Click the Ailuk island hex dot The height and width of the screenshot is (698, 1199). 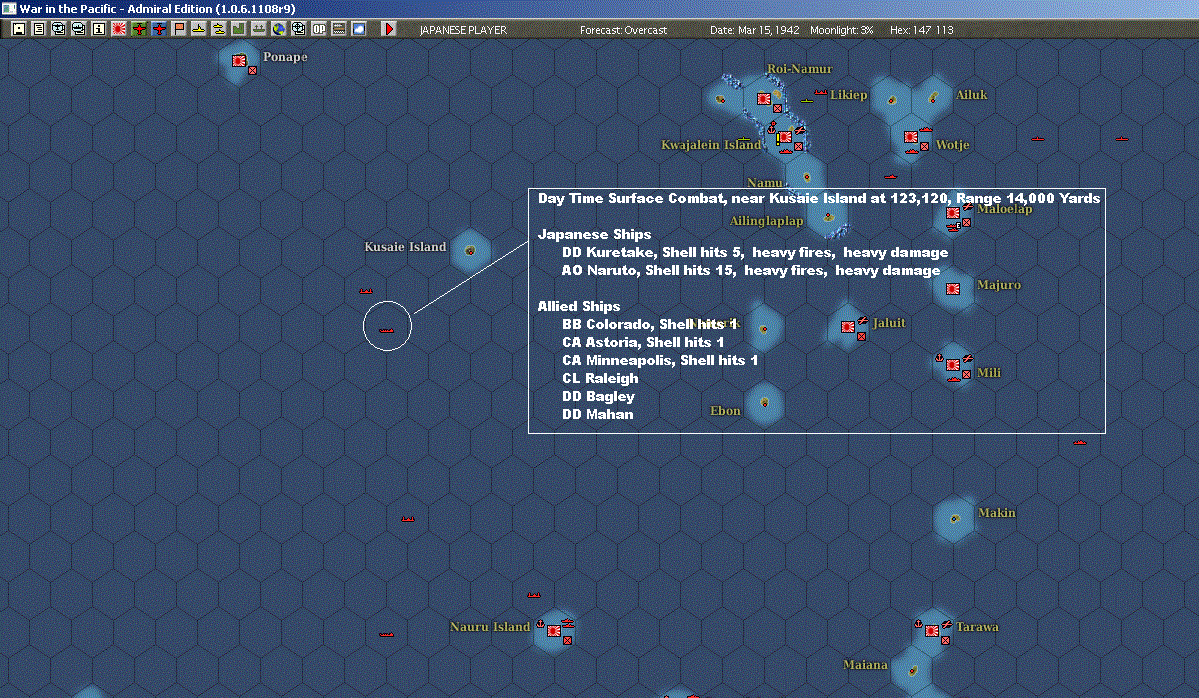tap(934, 98)
